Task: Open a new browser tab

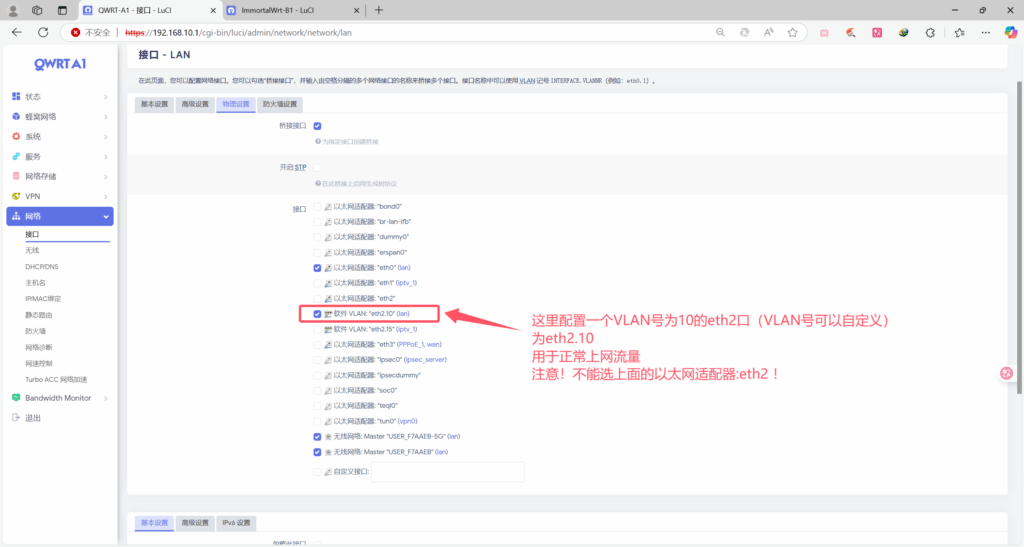Action: pyautogui.click(x=378, y=10)
